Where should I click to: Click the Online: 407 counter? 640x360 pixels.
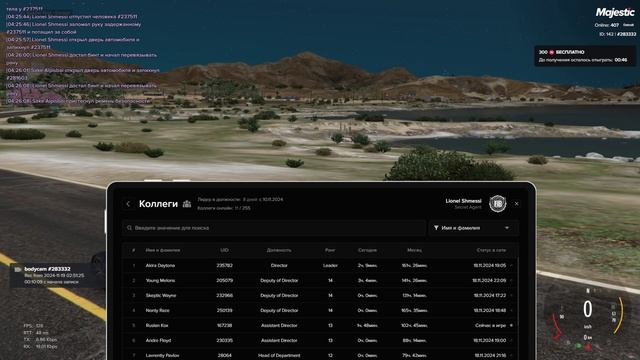607,25
